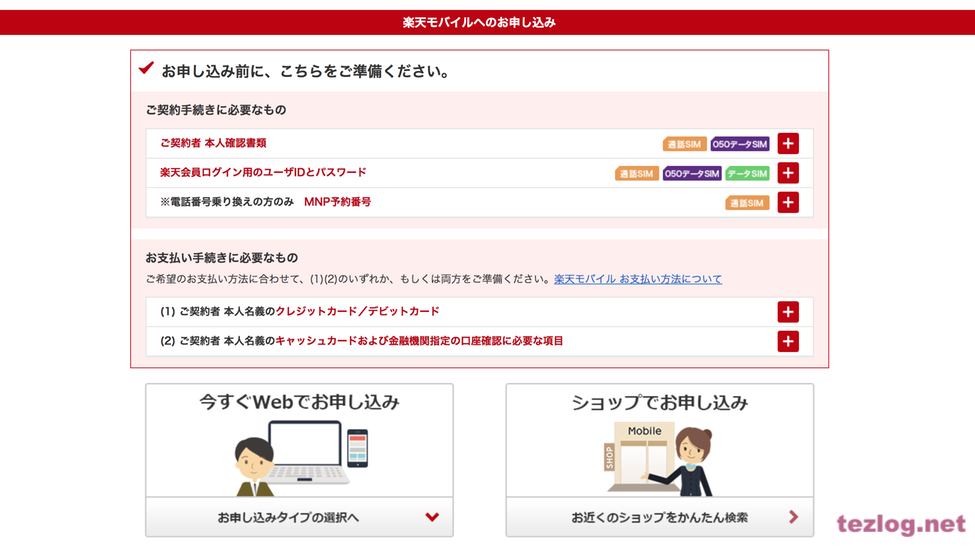975x547 pixels.
Task: Click the 050データSIM tag in the 本人確認書類 row
Action: pos(740,144)
